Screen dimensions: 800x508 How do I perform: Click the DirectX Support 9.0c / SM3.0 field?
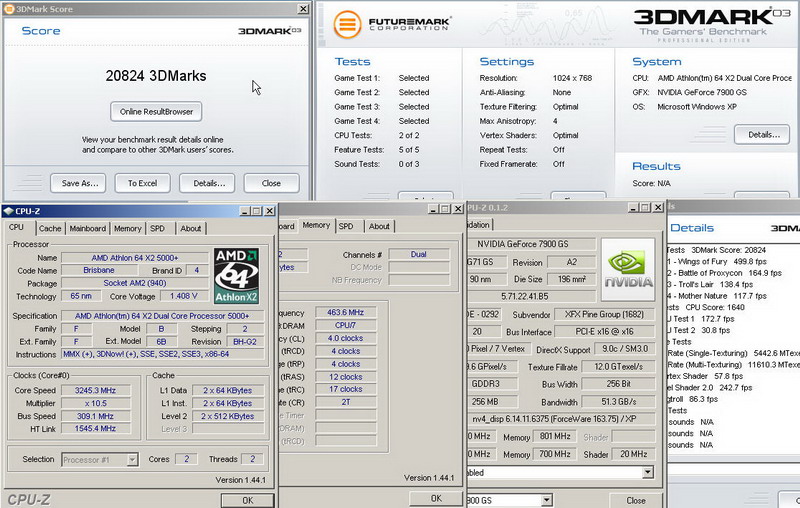(x=625, y=349)
